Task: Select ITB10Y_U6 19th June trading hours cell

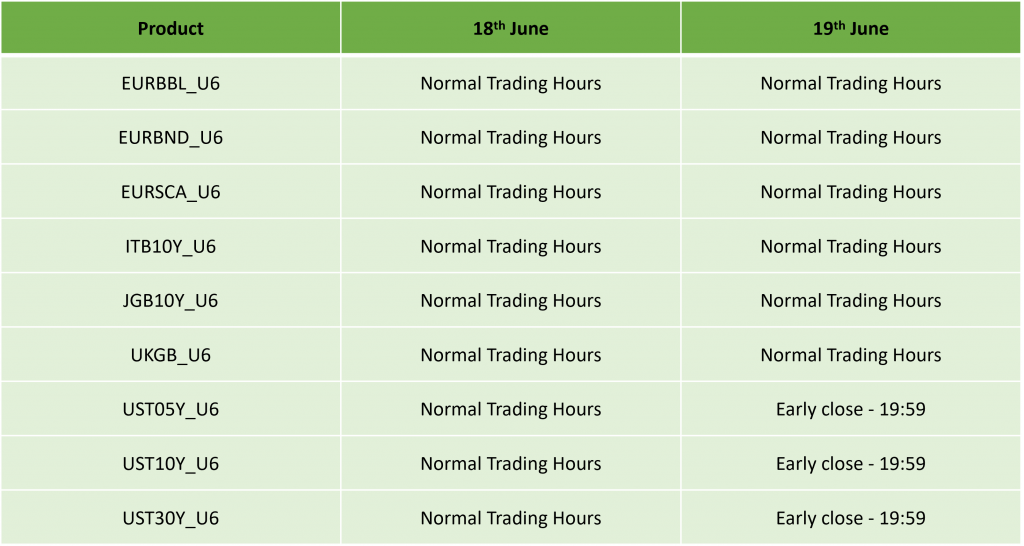Action: click(x=851, y=246)
